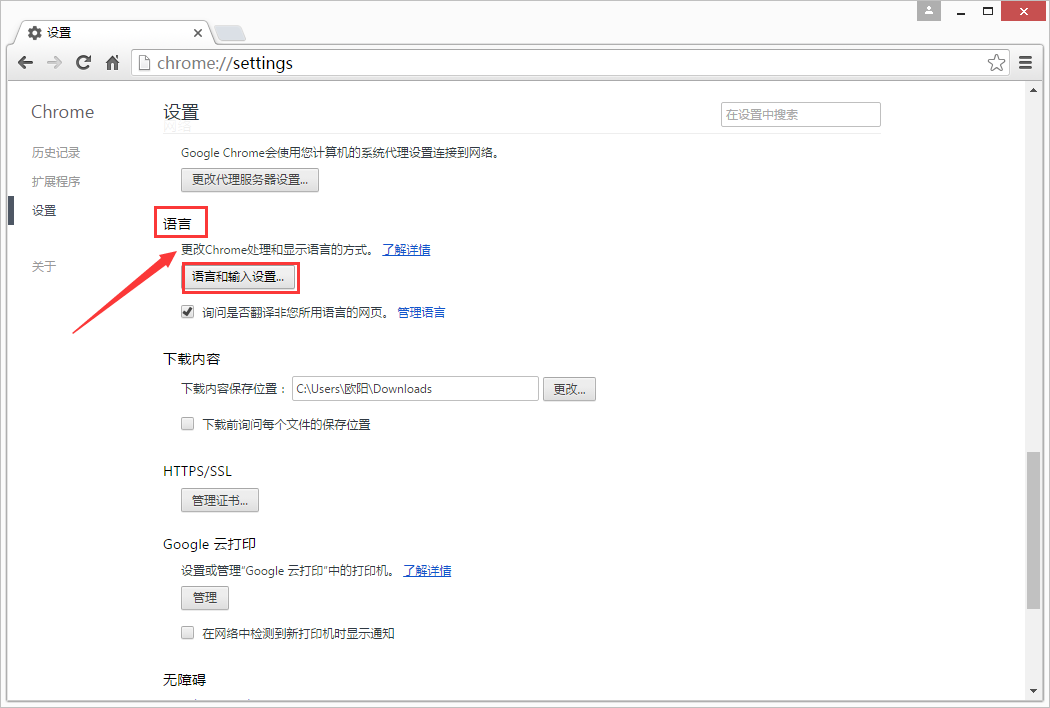Screen dimensions: 1050x708
Task: Click 了解详情 link beside language description
Action: click(406, 250)
